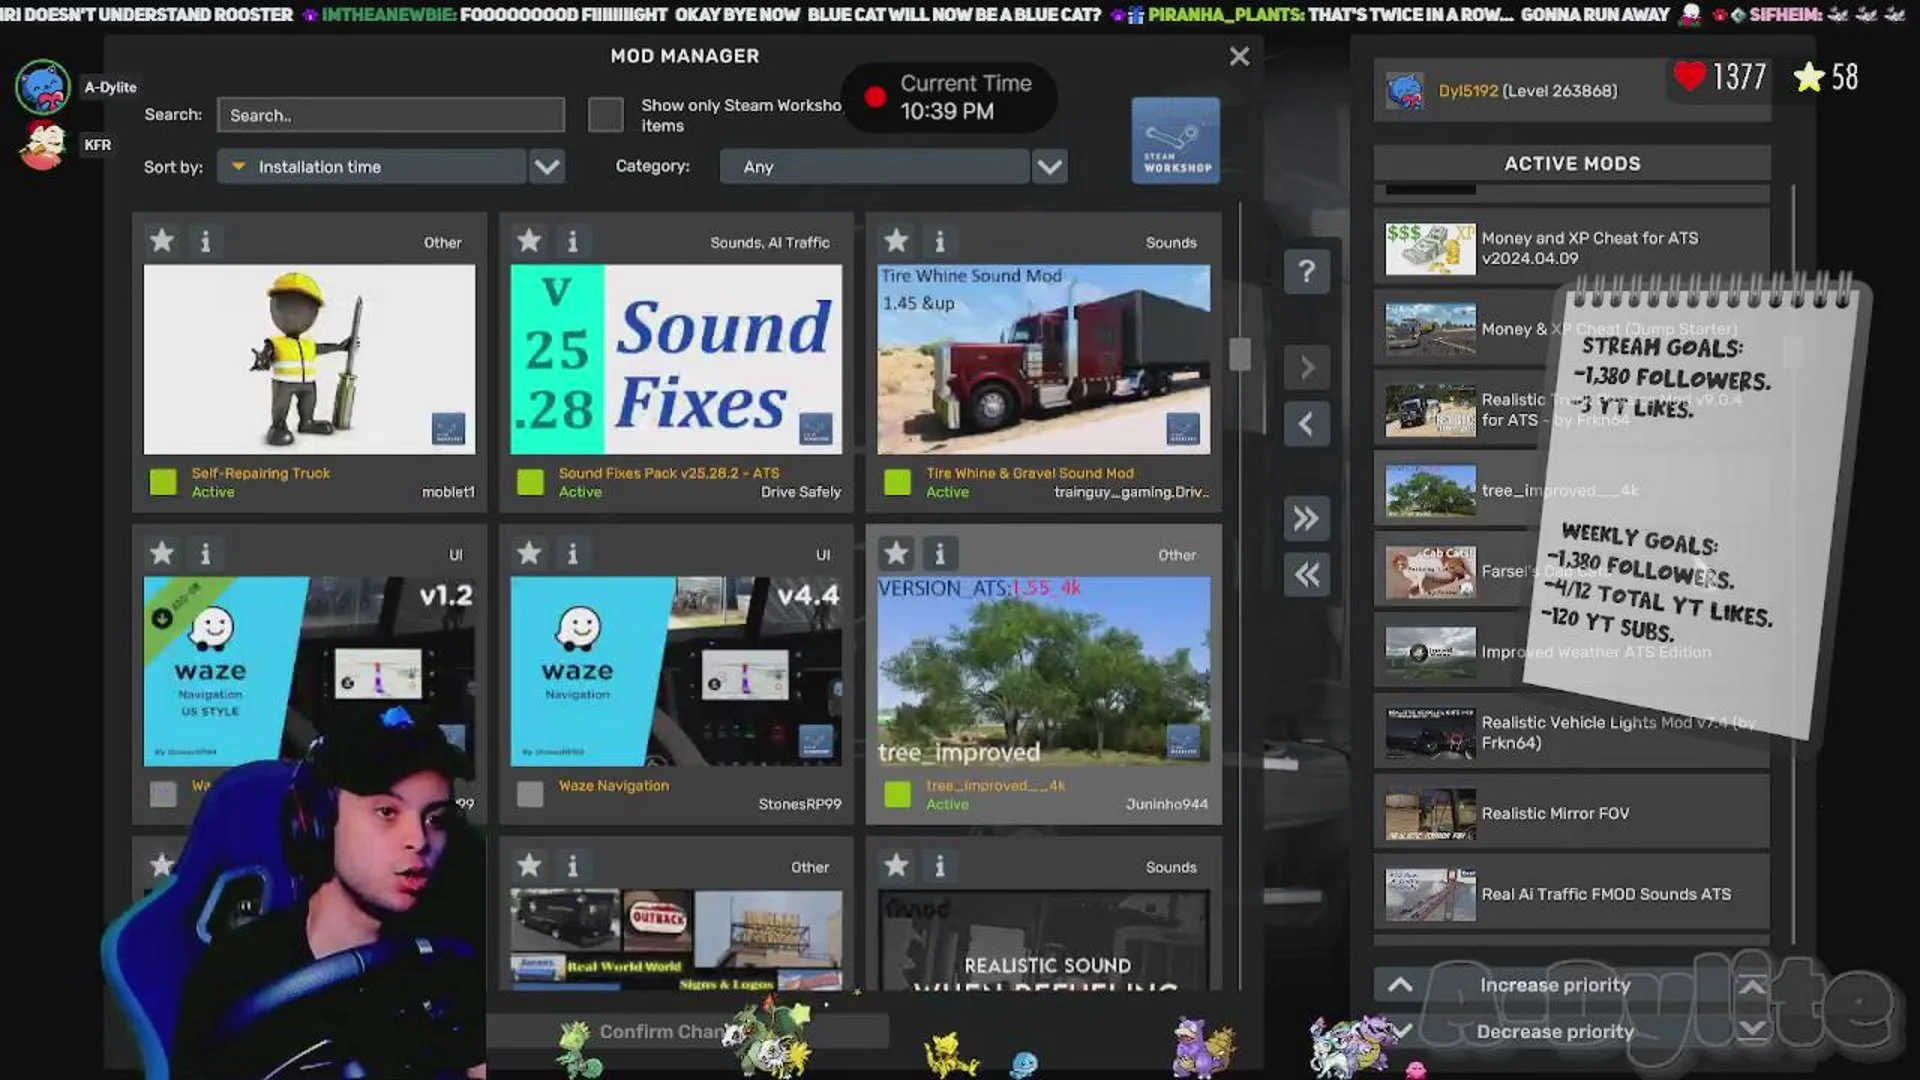
Task: Open info for Sound Fixes Pack mod
Action: click(572, 241)
